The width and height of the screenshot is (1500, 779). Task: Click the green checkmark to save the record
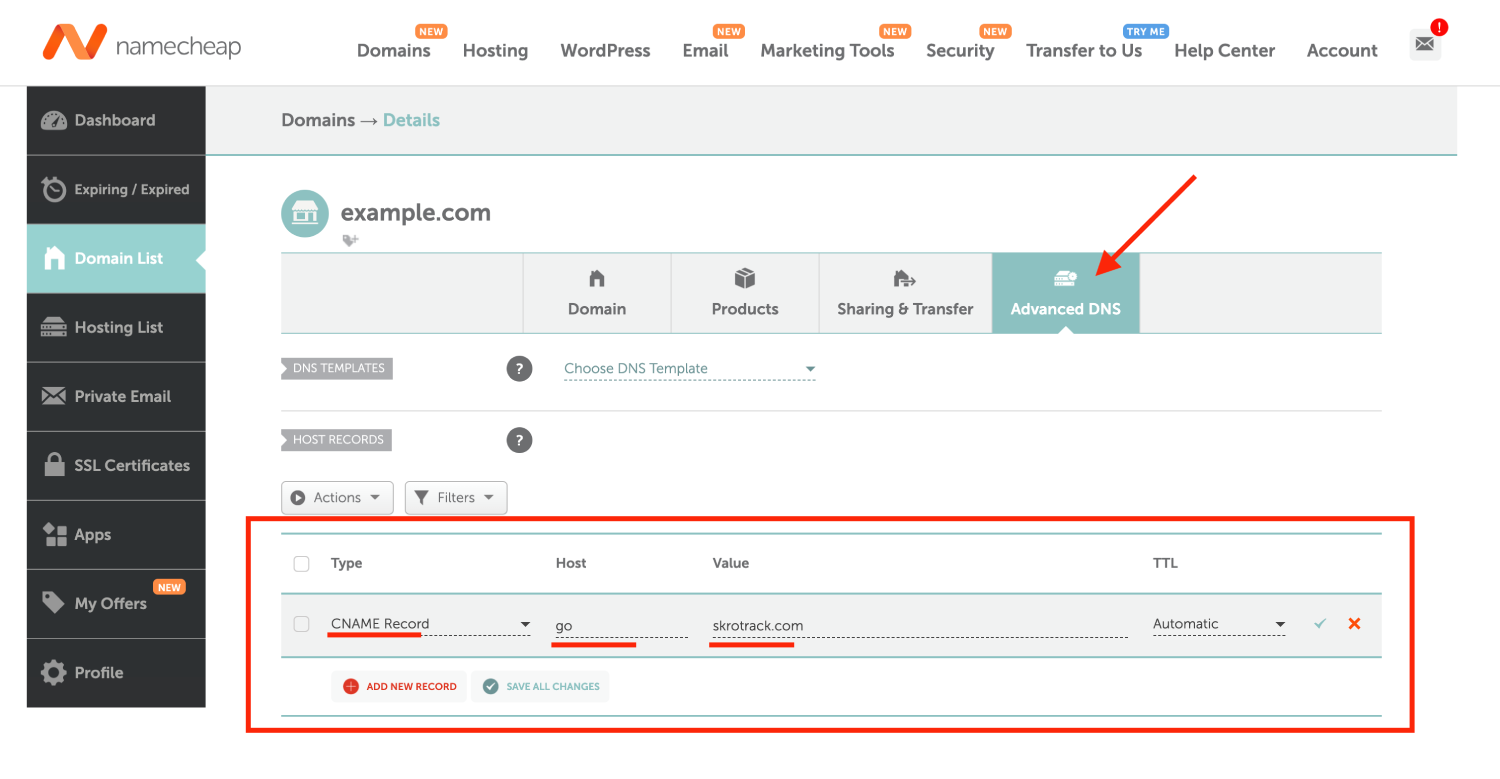pos(1320,623)
